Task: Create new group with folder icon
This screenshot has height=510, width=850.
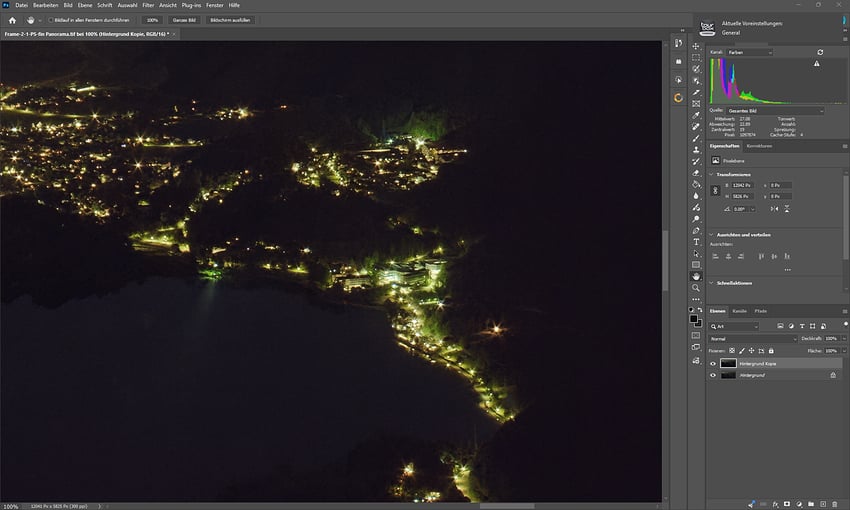Action: click(811, 504)
